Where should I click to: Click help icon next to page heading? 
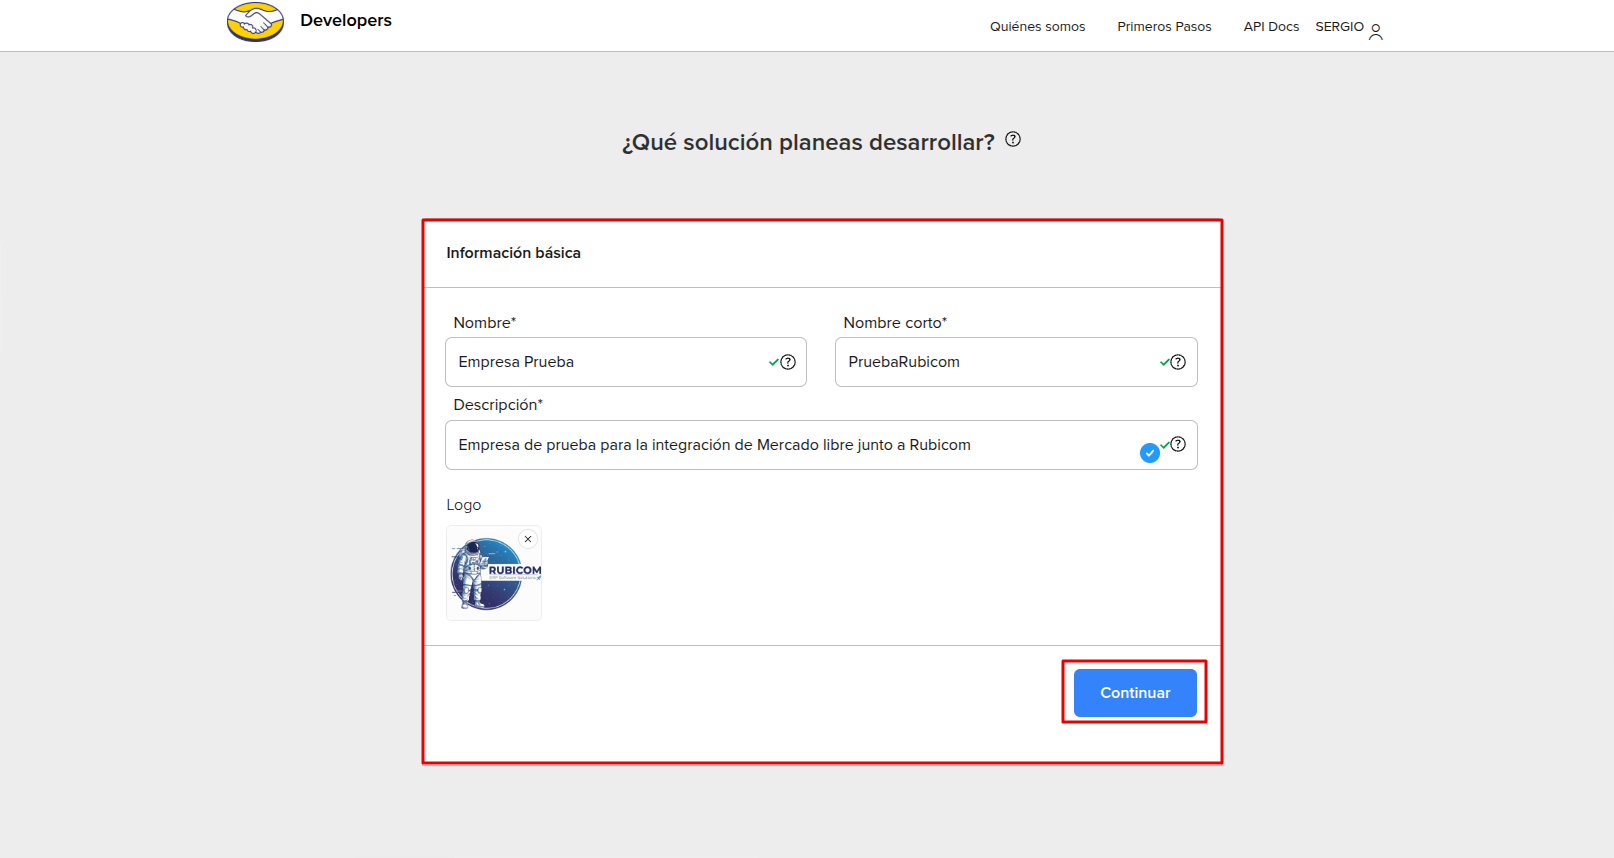1013,140
